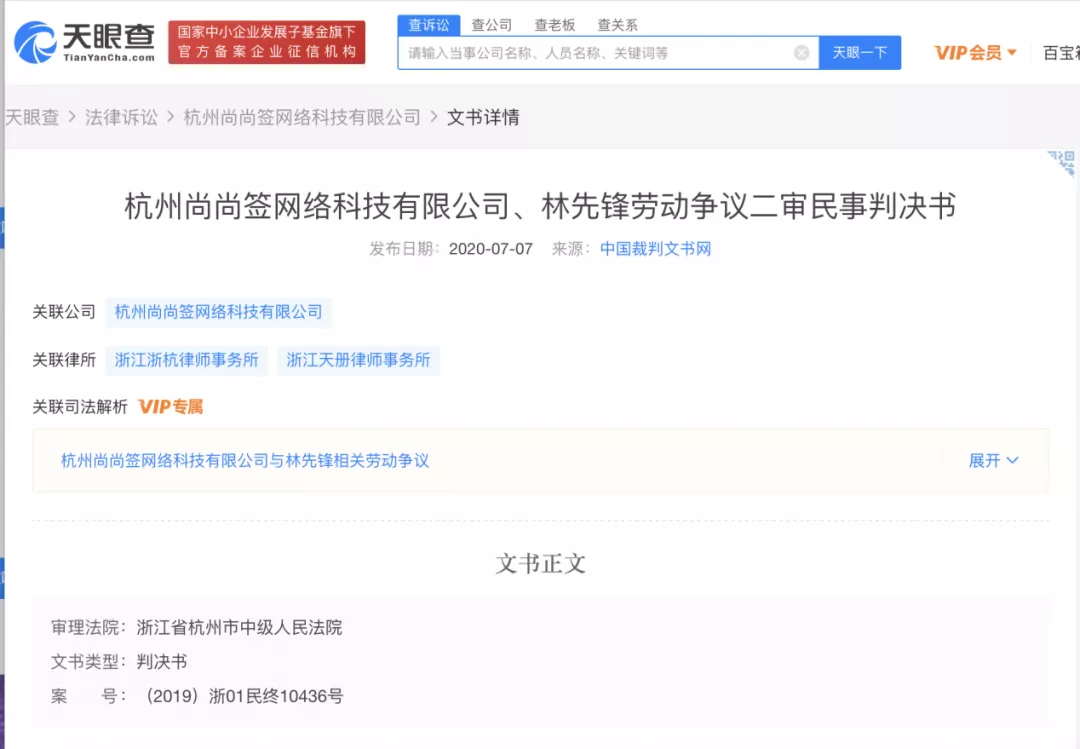Image resolution: width=1080 pixels, height=749 pixels.
Task: Click the 文书详情 breadcrumb text
Action: coord(484,117)
